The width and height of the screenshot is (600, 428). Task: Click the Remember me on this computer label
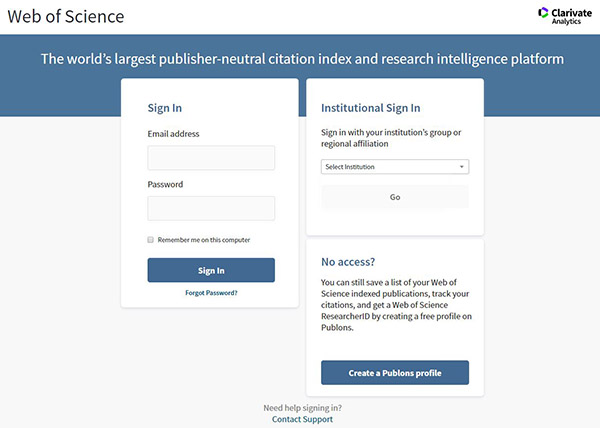(204, 240)
